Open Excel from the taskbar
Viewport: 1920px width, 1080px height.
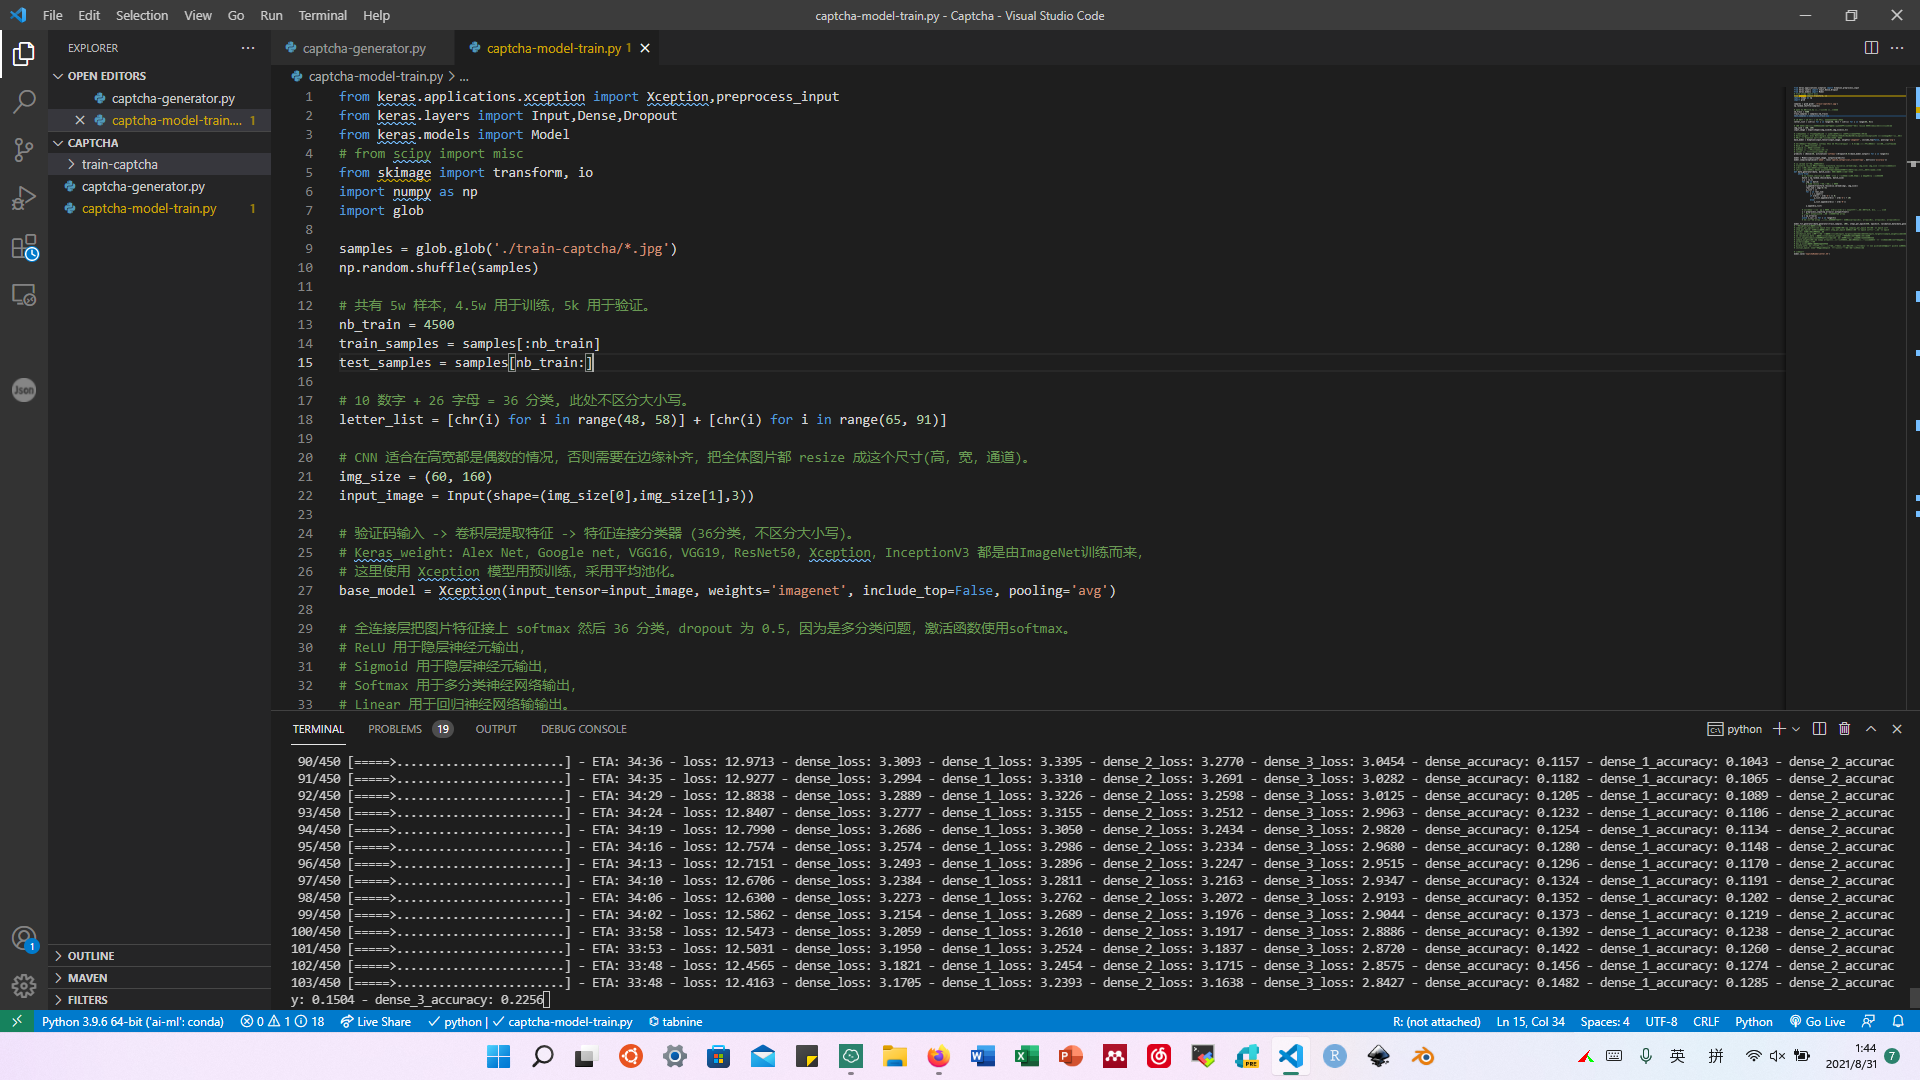point(1026,1056)
